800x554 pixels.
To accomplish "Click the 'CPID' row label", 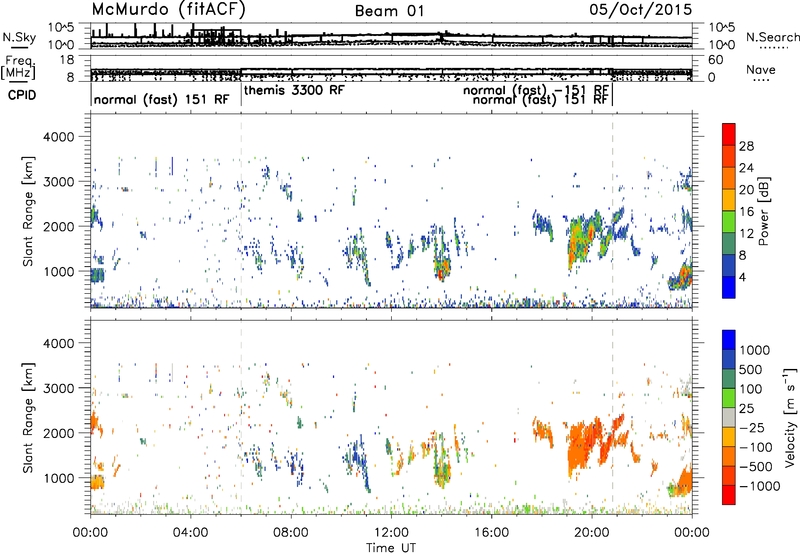I will pos(22,95).
